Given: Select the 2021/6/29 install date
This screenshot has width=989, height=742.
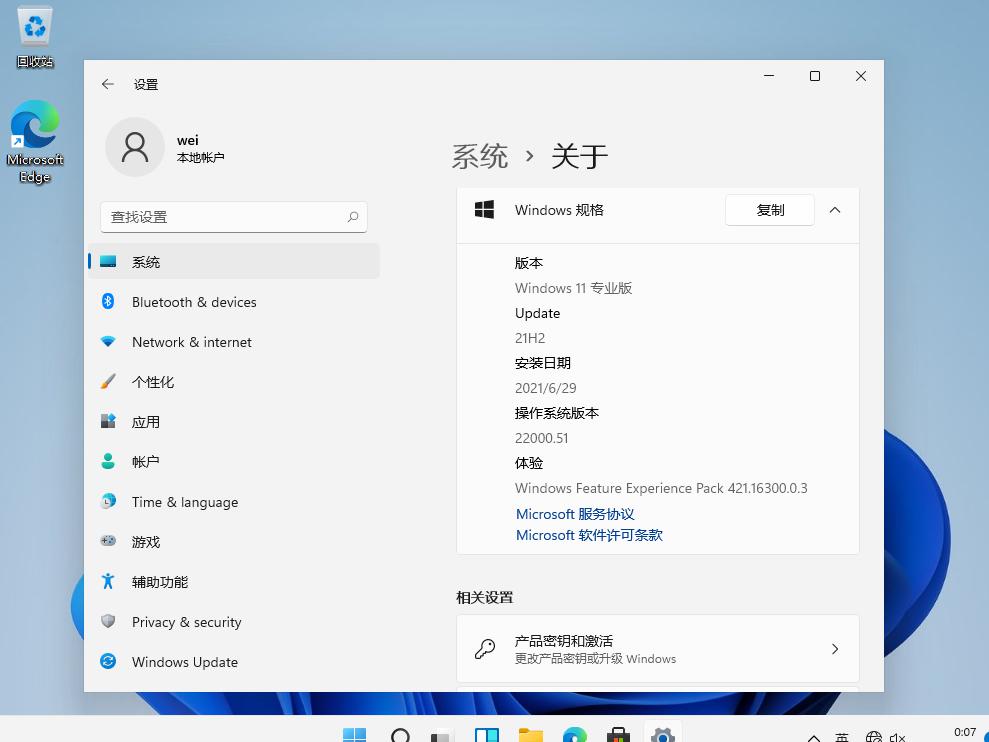Looking at the screenshot, I should 546,387.
